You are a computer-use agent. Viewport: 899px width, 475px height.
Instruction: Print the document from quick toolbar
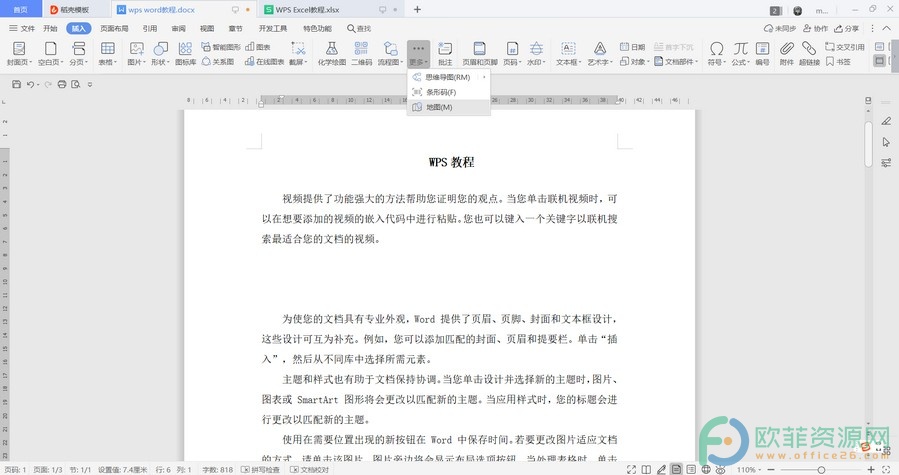pos(62,84)
